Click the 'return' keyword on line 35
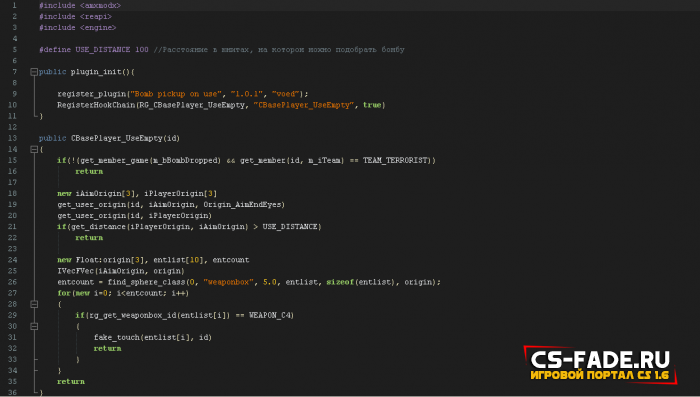Viewport: 700px width, 397px height. [71, 382]
